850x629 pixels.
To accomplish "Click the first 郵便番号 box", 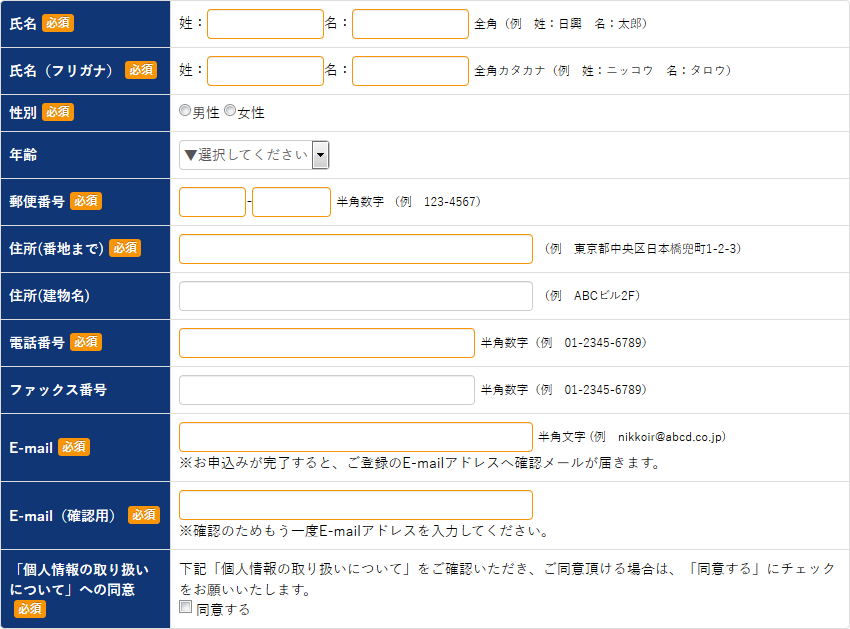I will pos(212,202).
